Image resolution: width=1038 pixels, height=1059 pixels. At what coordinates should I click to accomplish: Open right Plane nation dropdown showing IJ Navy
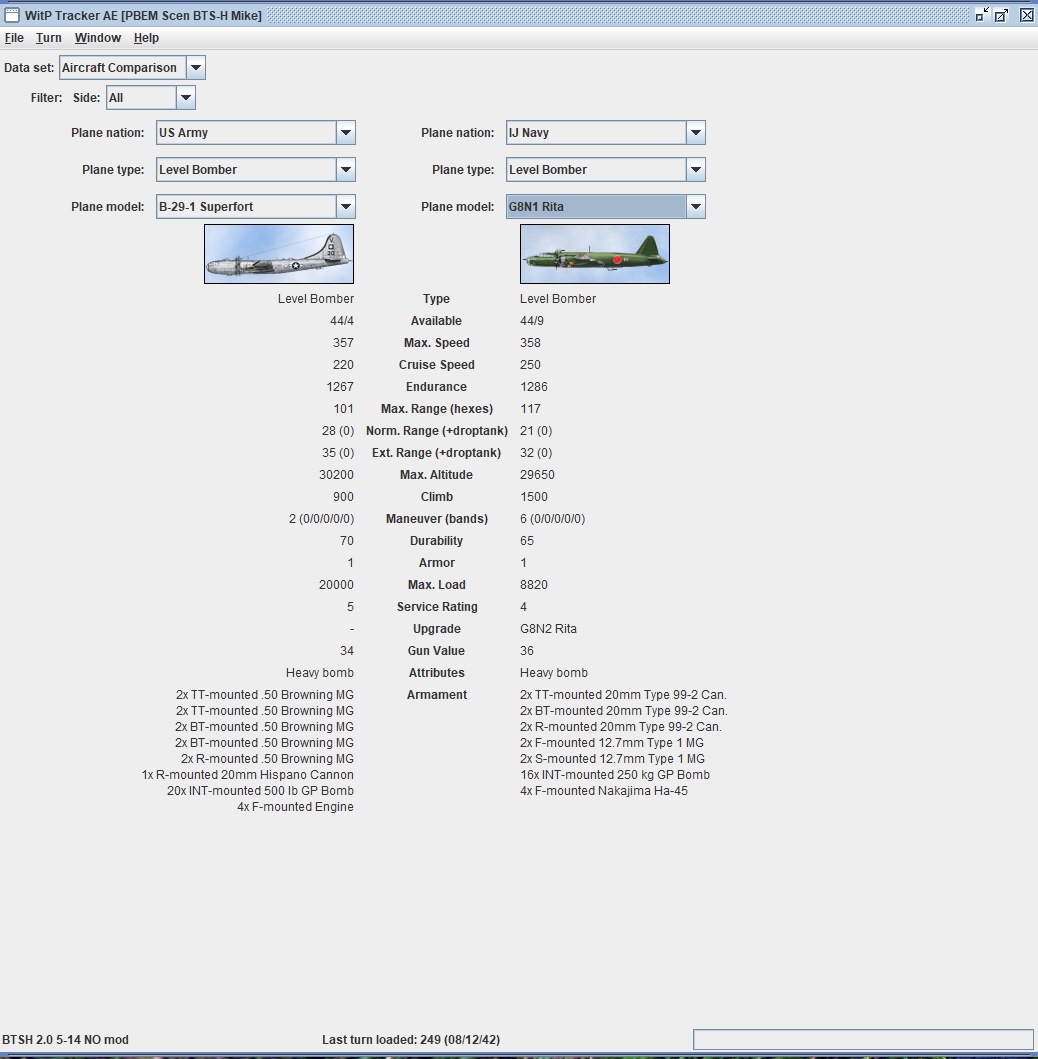coord(605,133)
